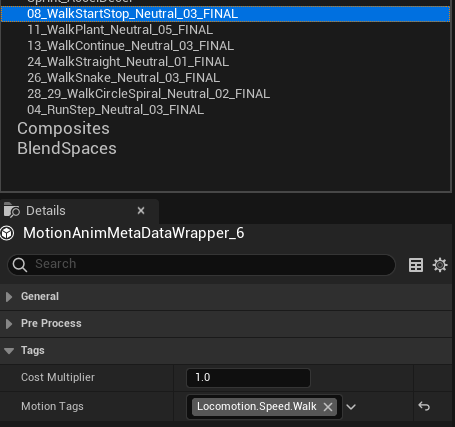The width and height of the screenshot is (455, 427).
Task: Click the Motion Tags property label
Action: point(52,406)
